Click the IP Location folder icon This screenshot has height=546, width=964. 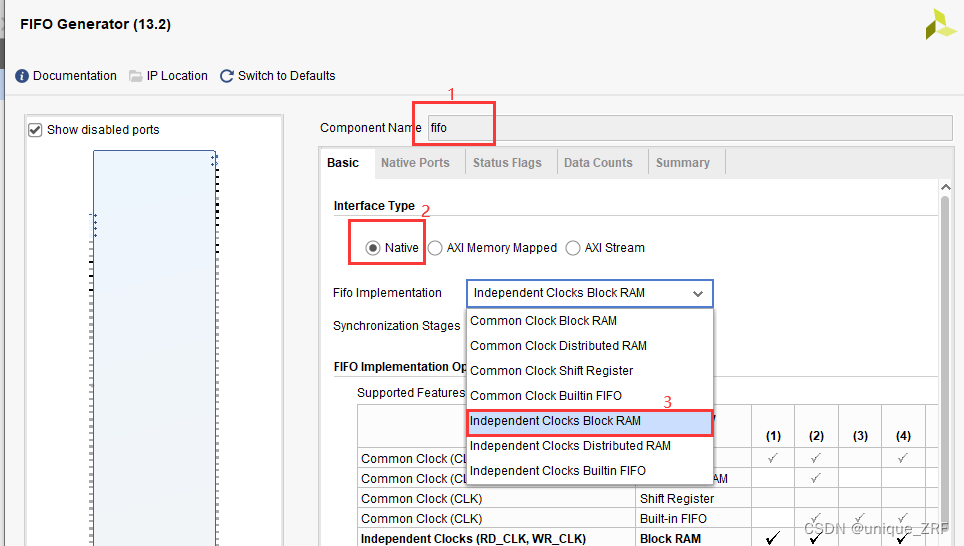(x=136, y=76)
